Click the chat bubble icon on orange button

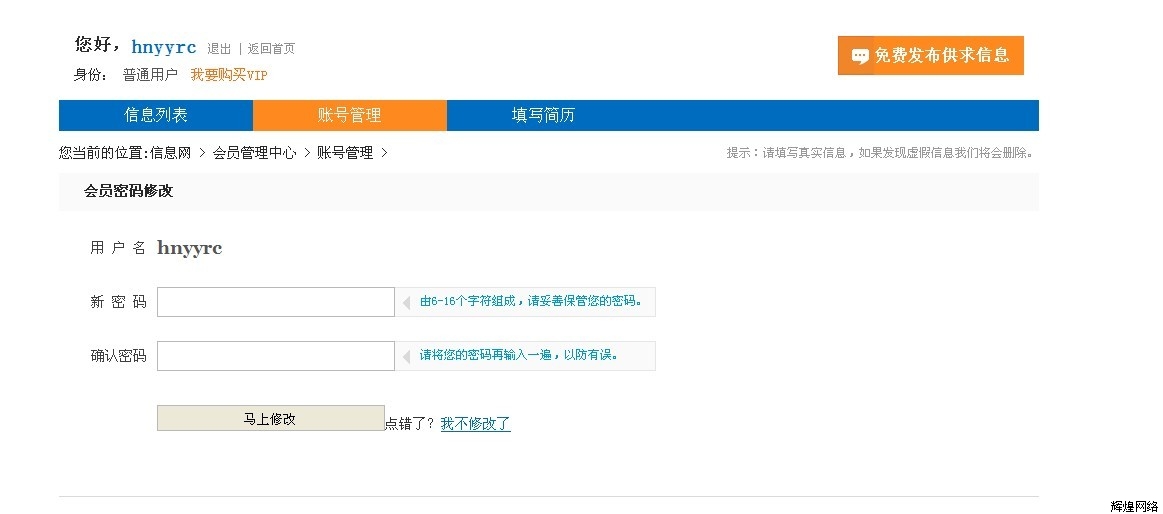click(860, 56)
